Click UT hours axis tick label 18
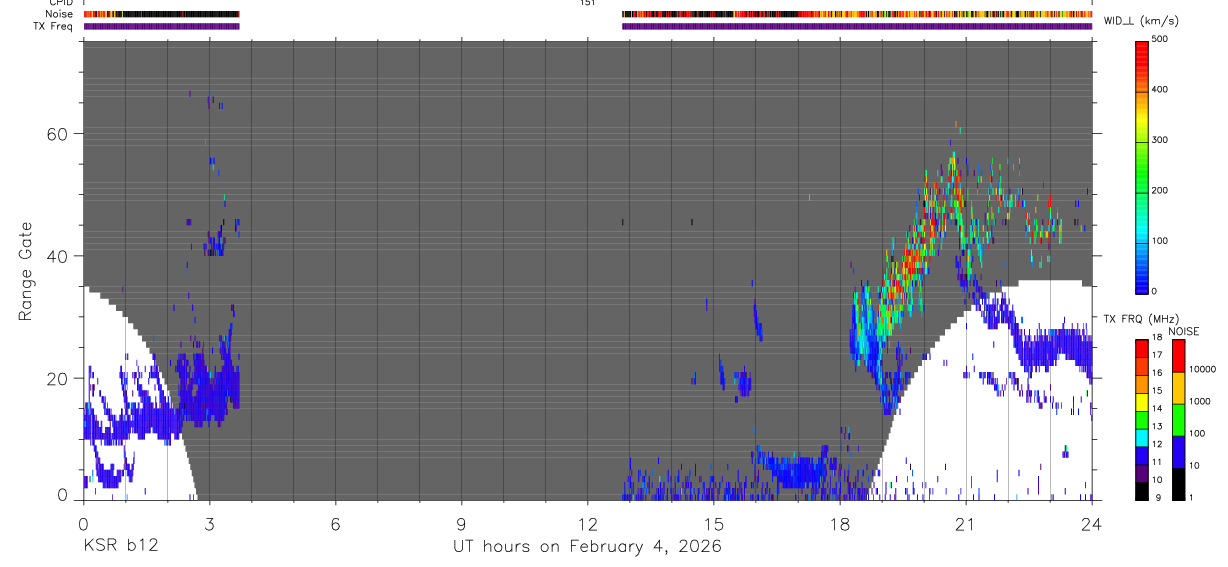The height and width of the screenshot is (567, 1228). coord(839,523)
